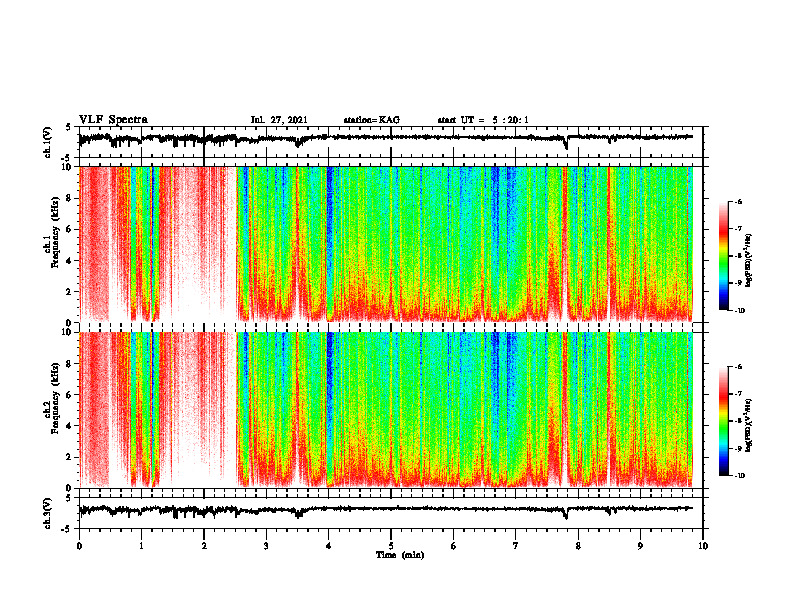Click the ch.1(V) waveform axis label
Screen dimensions: 792x612
tap(48, 142)
